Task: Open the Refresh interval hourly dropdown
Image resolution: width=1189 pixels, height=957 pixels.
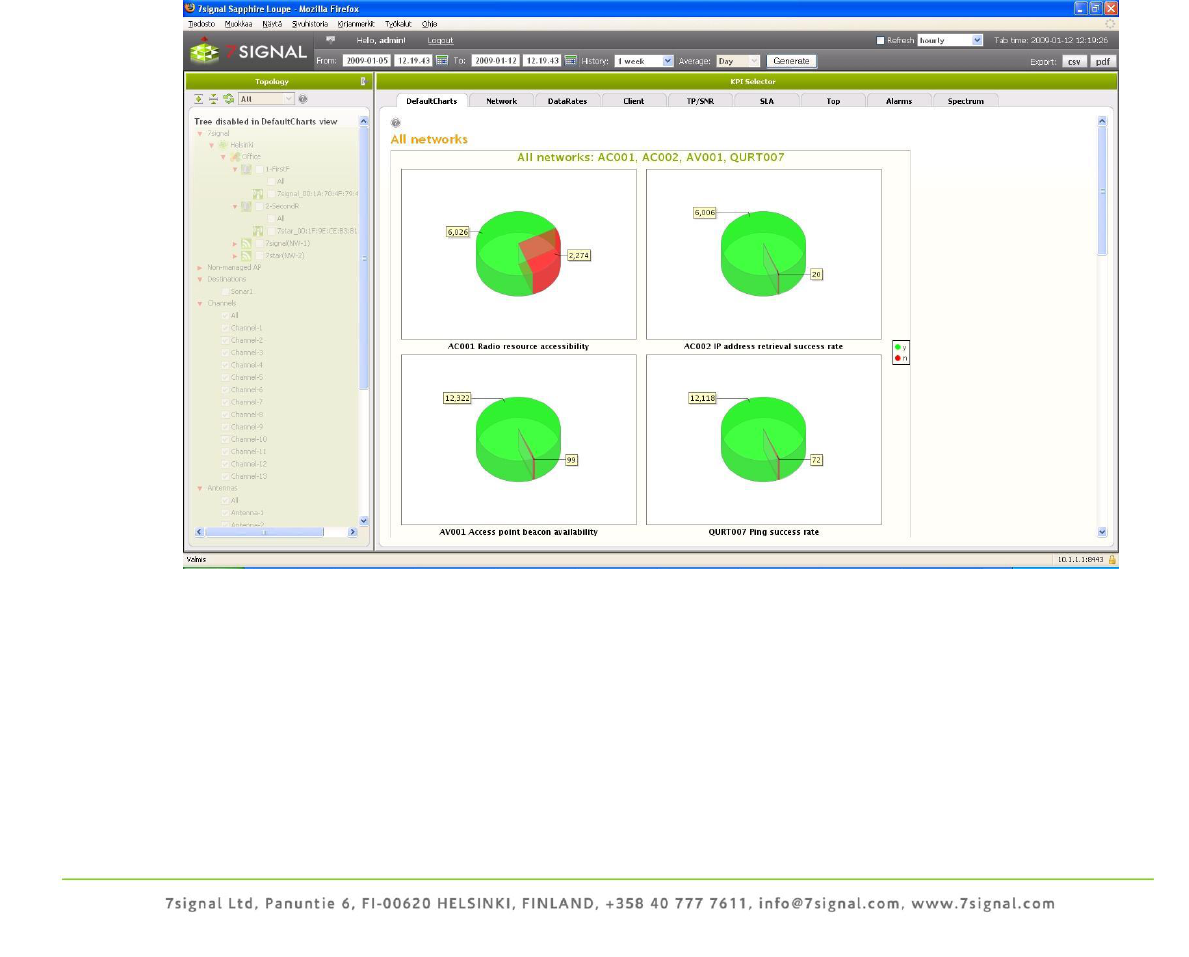Action: [950, 40]
